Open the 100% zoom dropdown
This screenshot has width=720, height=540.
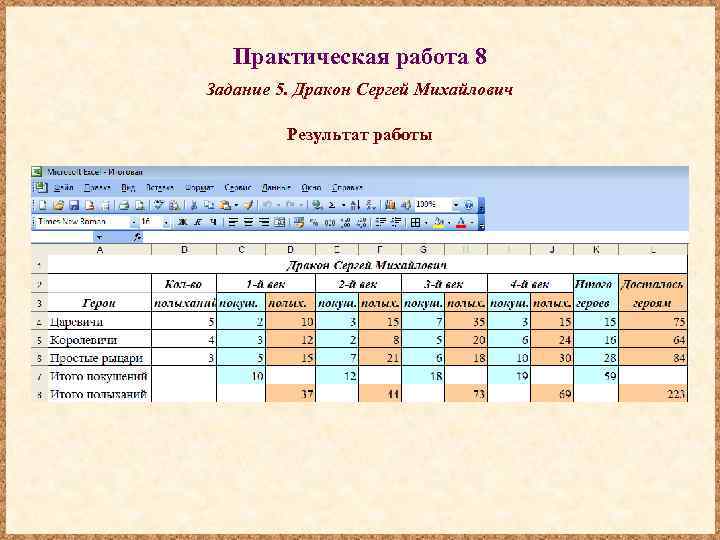click(456, 205)
